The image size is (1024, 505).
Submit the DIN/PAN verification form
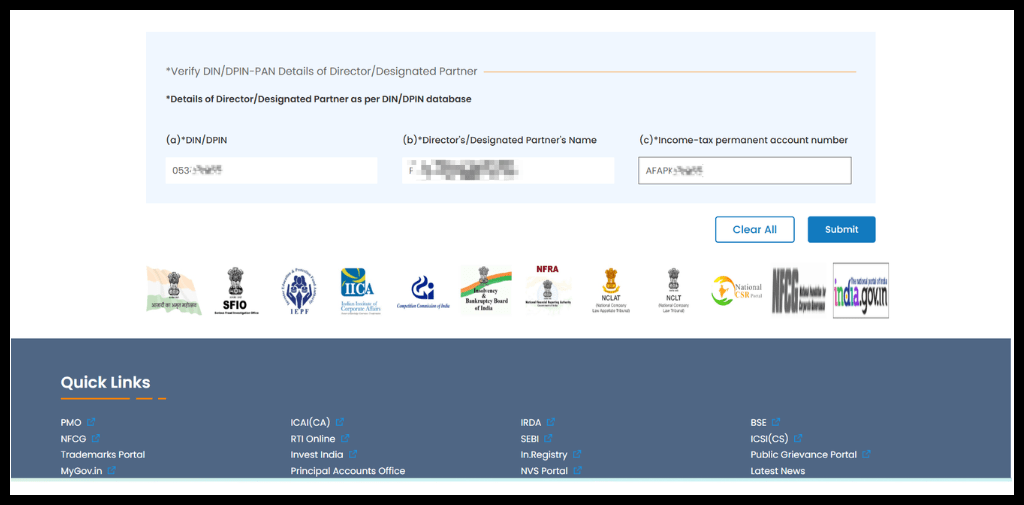[x=842, y=229]
